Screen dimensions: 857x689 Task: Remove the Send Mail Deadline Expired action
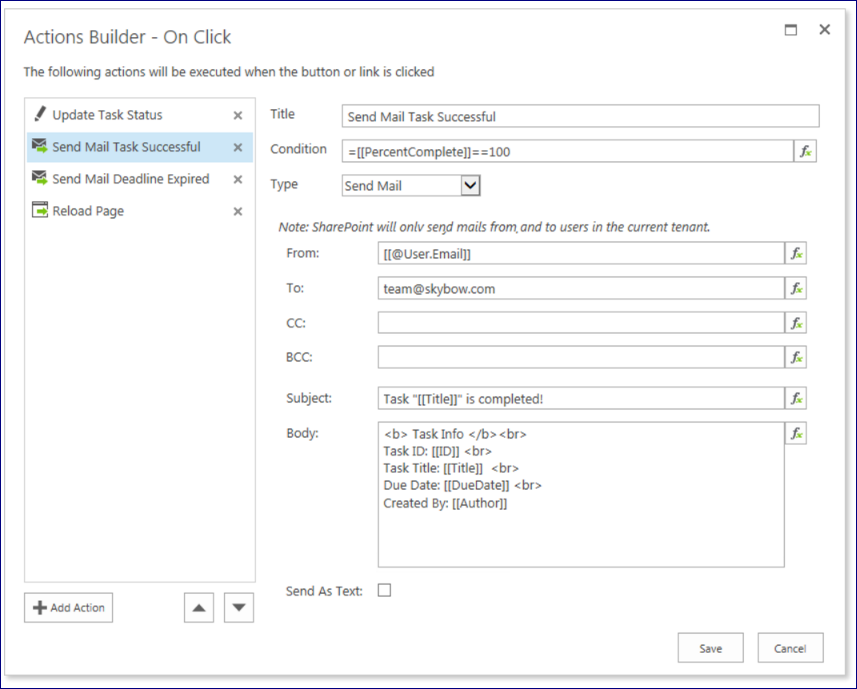click(x=238, y=180)
